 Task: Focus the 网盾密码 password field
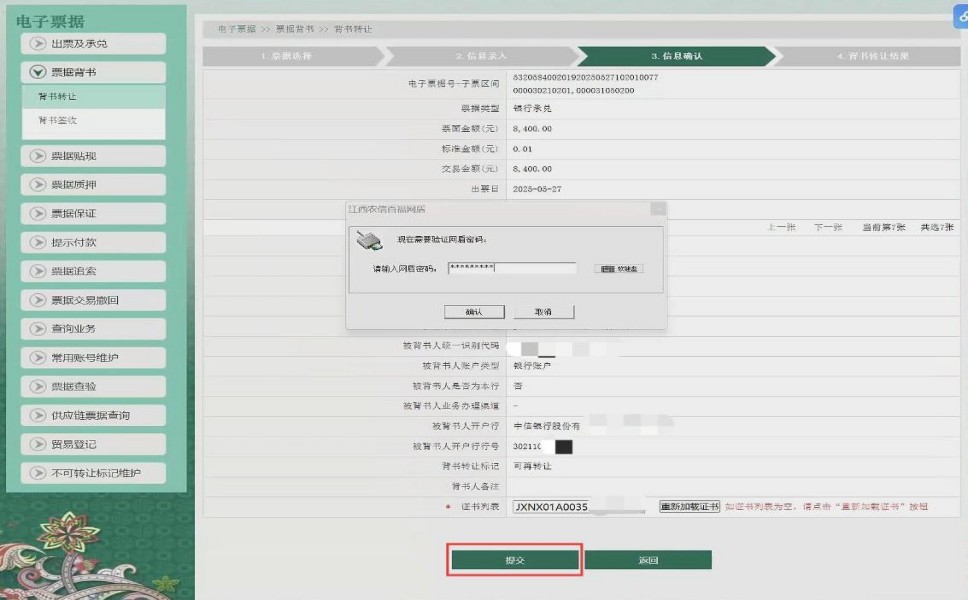point(512,268)
